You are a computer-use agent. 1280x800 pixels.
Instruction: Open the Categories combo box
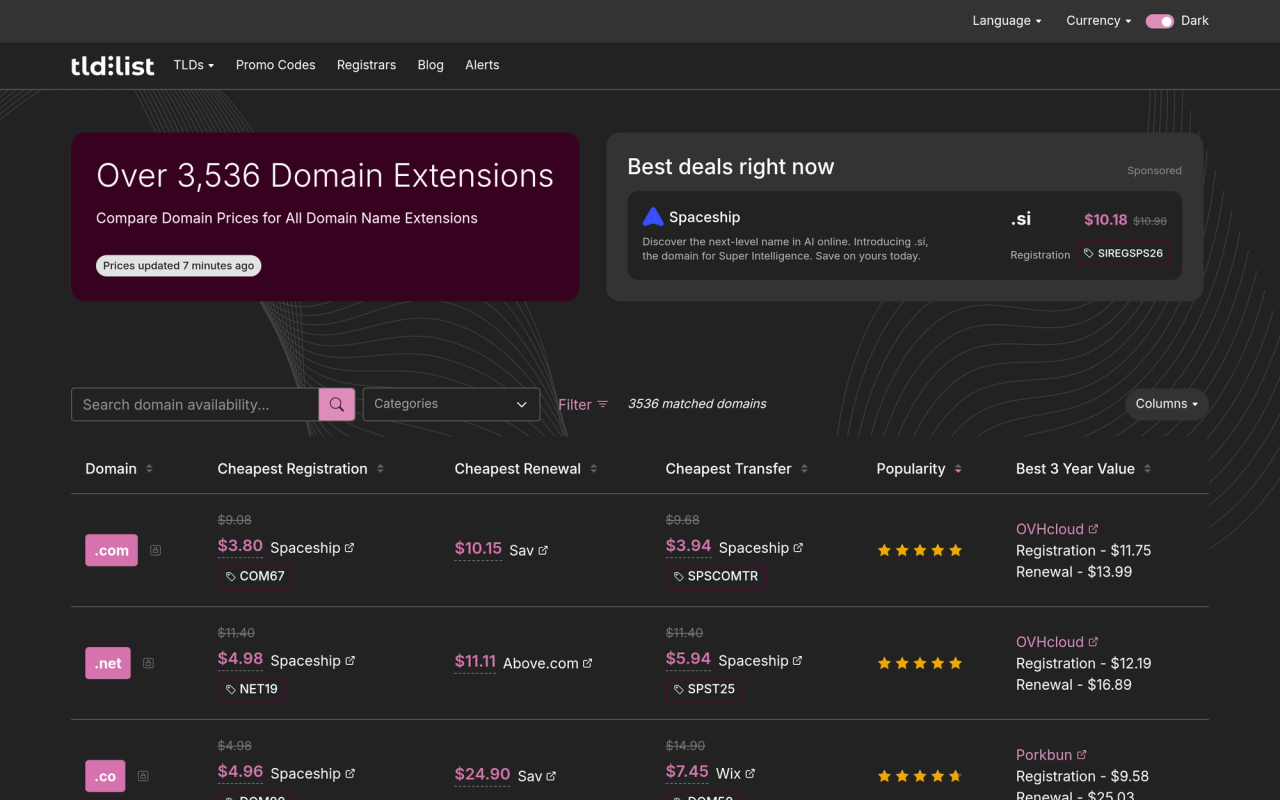pyautogui.click(x=451, y=404)
